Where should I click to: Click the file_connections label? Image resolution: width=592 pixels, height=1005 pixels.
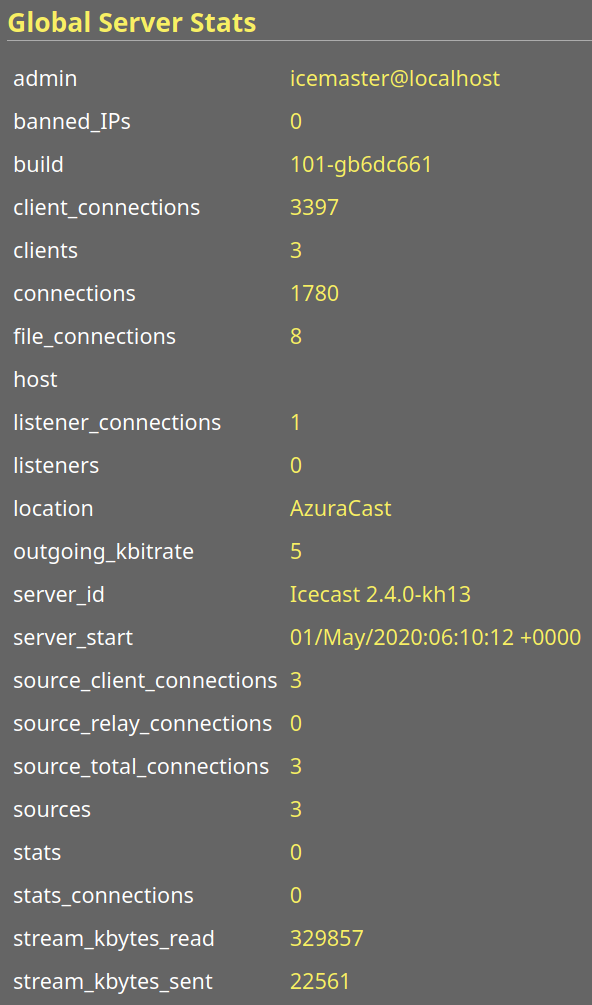(94, 336)
